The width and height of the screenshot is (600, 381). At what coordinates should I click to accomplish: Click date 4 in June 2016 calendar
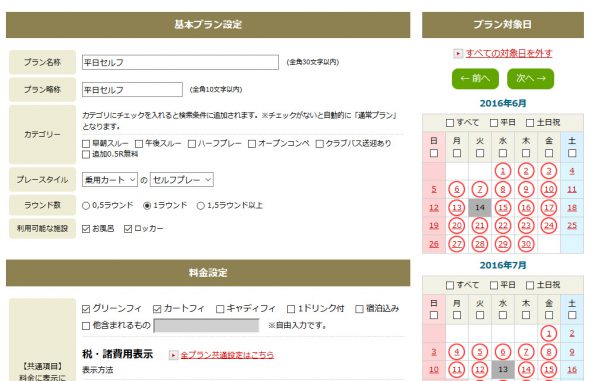coord(572,171)
